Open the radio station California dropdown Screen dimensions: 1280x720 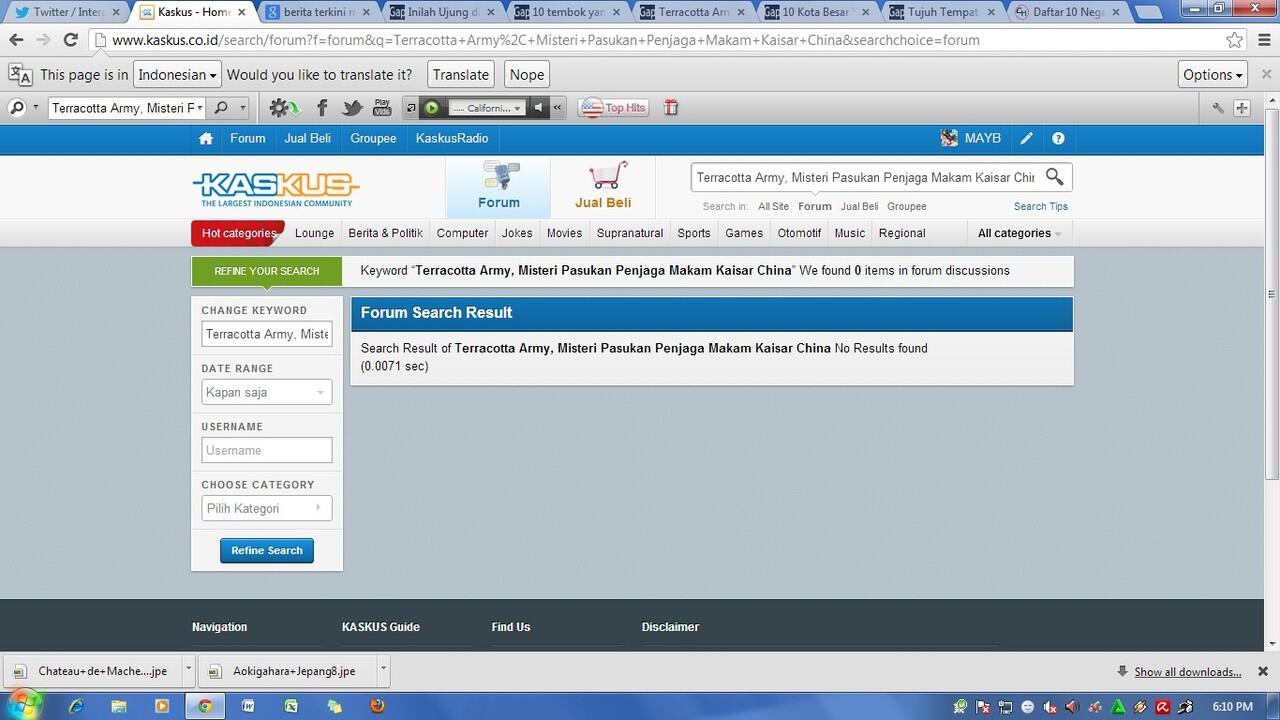point(486,108)
